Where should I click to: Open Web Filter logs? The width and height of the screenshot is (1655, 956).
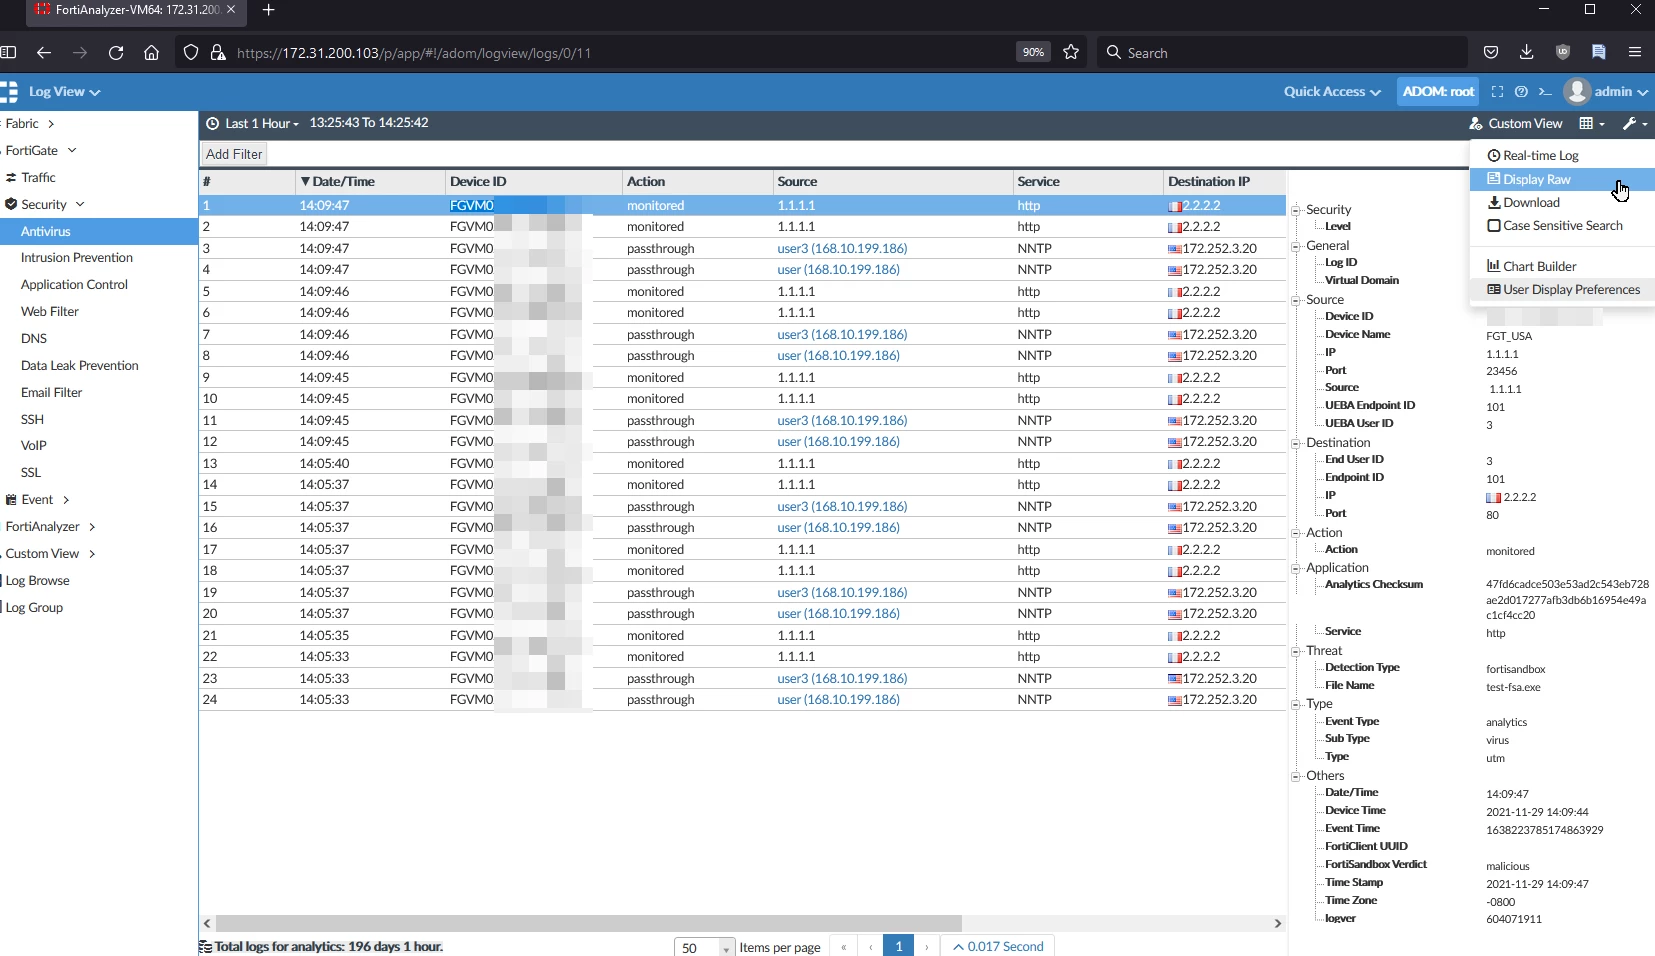click(x=50, y=311)
